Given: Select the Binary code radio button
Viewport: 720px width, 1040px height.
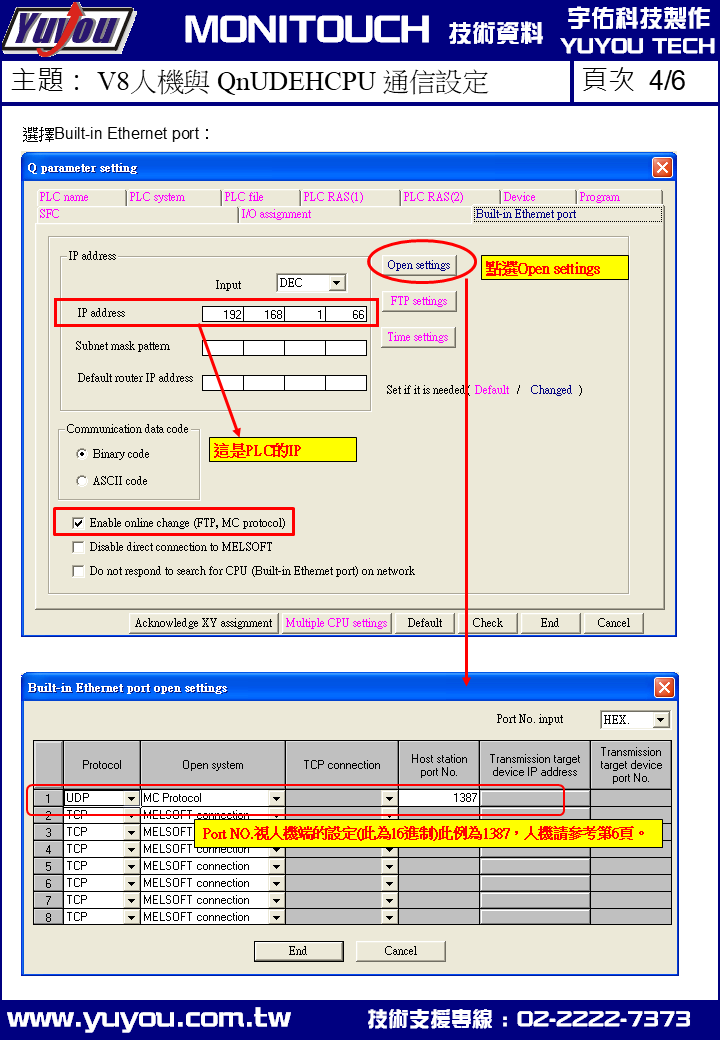Looking at the screenshot, I should click(x=82, y=454).
